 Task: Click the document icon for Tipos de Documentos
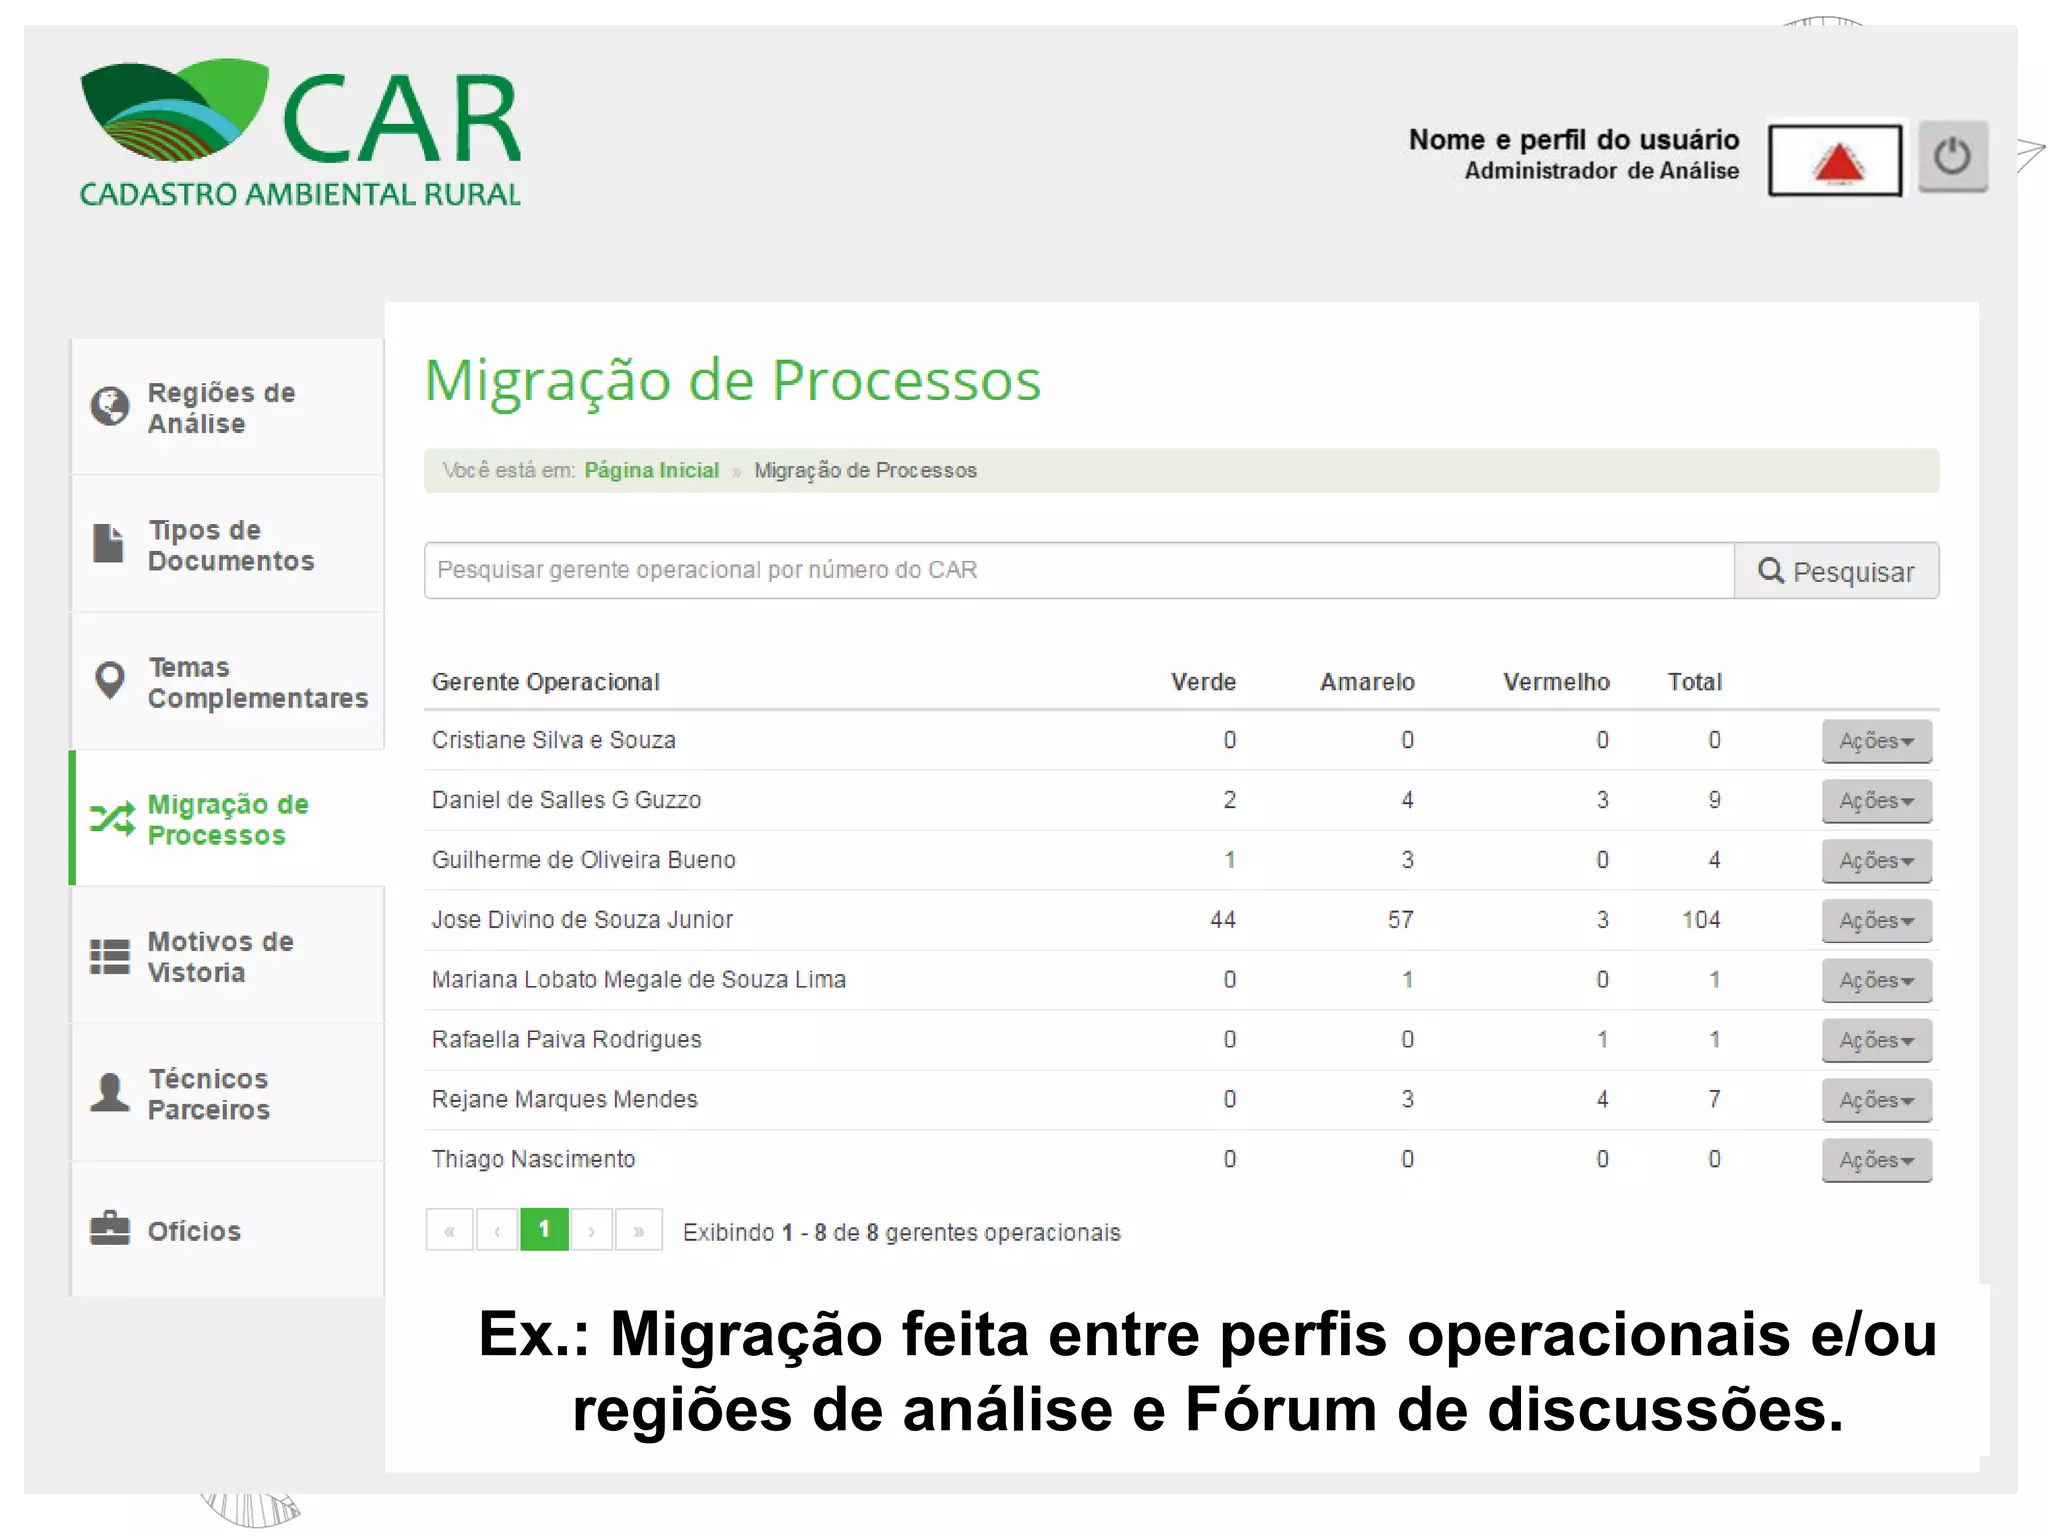coord(108,543)
